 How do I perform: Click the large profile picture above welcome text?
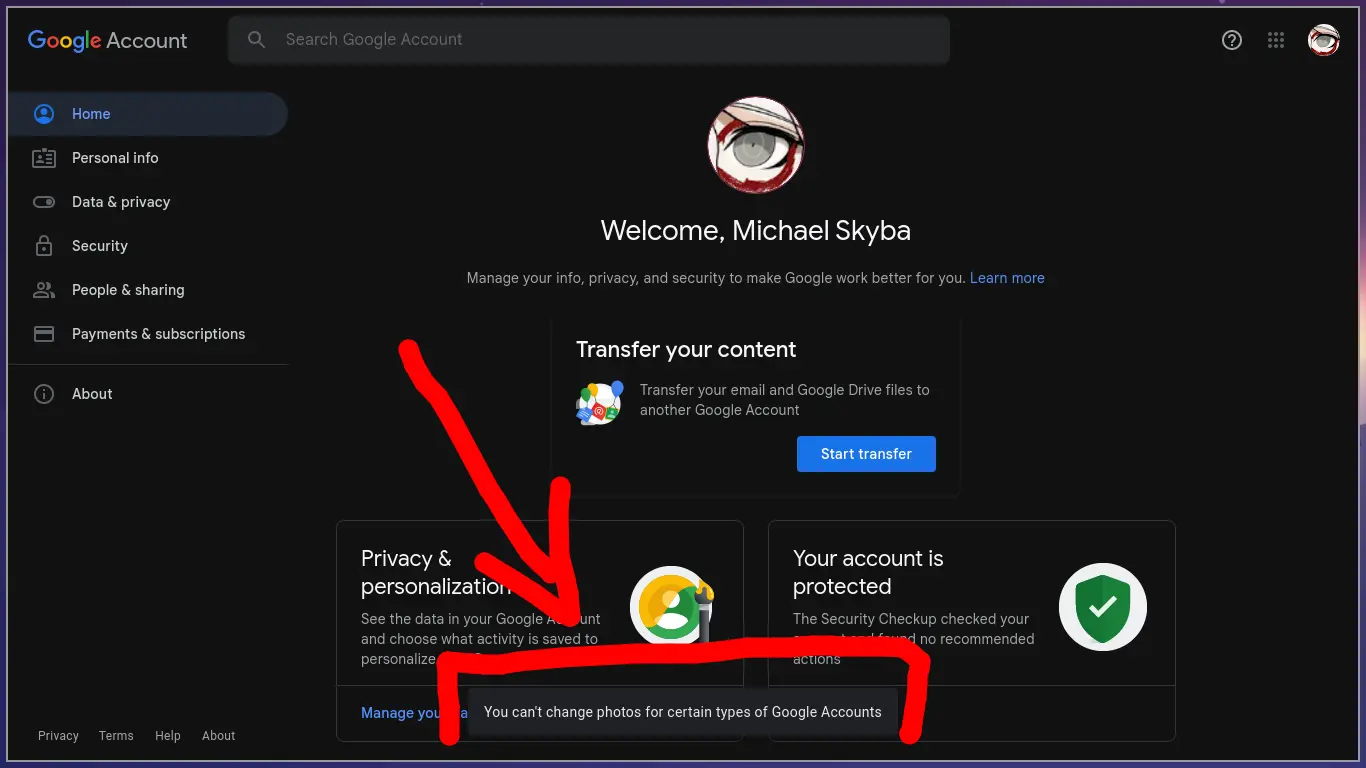[x=756, y=145]
